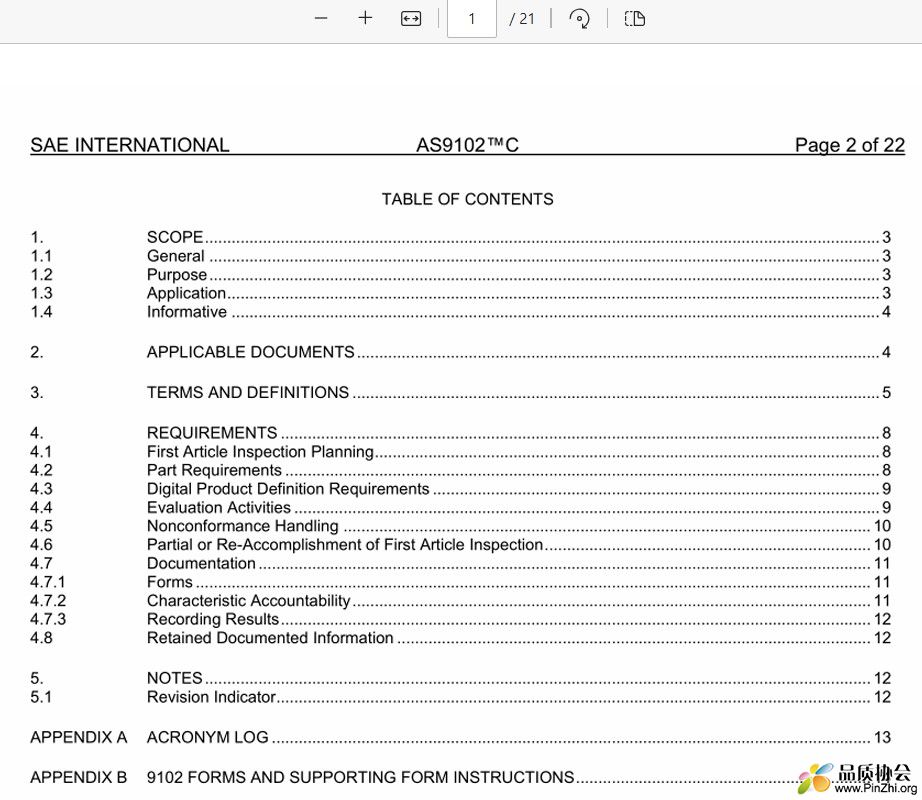Click the 'Page 2 of 22' header text
922x800 pixels.
[850, 145]
